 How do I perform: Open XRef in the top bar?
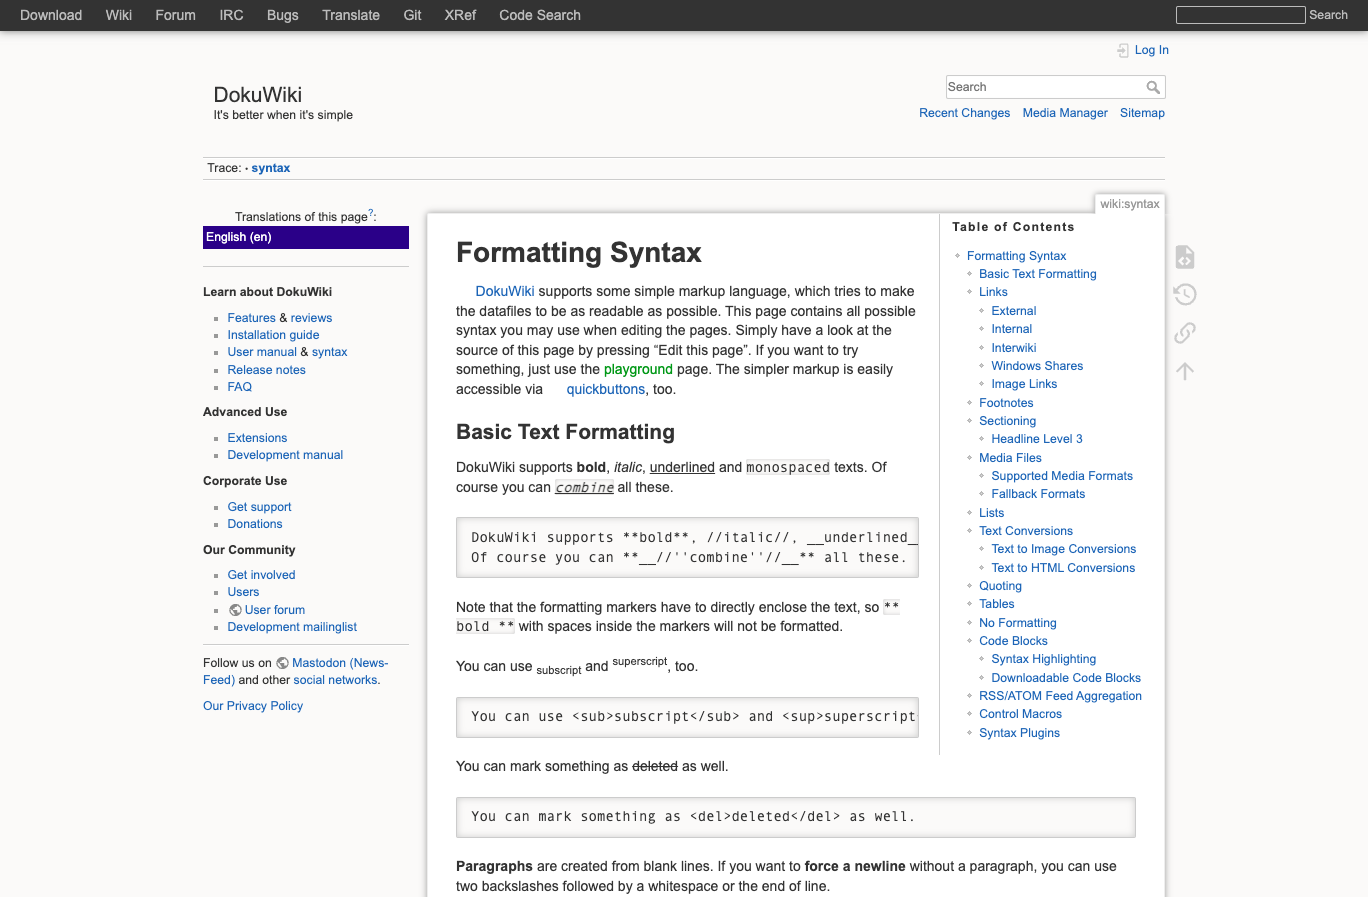coord(460,15)
